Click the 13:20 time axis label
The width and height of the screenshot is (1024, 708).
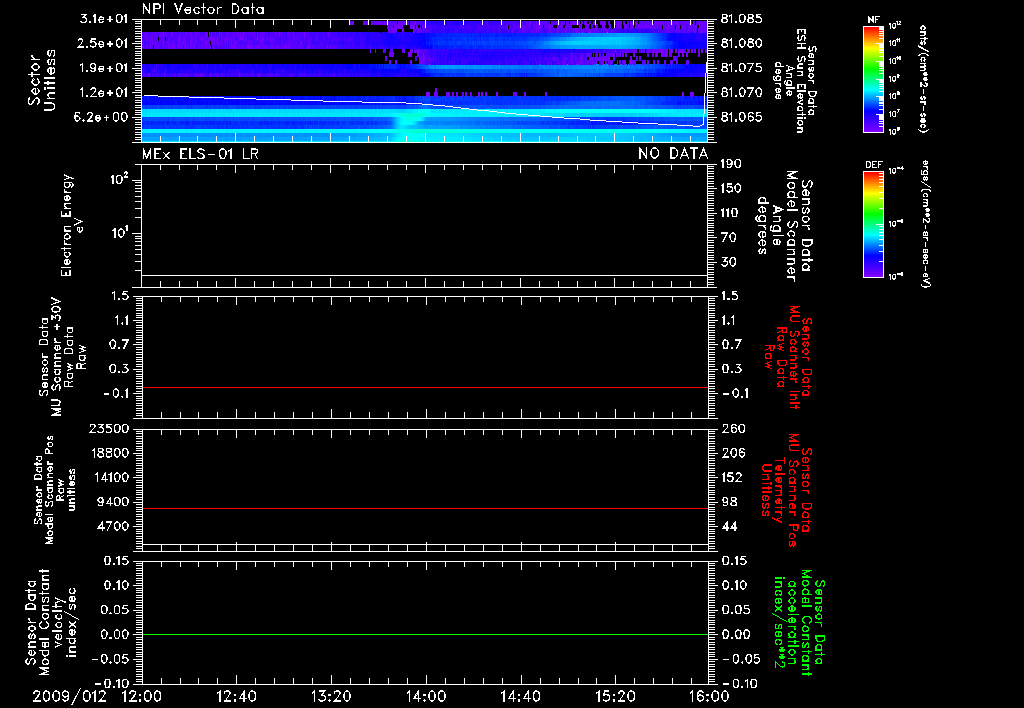[331, 696]
